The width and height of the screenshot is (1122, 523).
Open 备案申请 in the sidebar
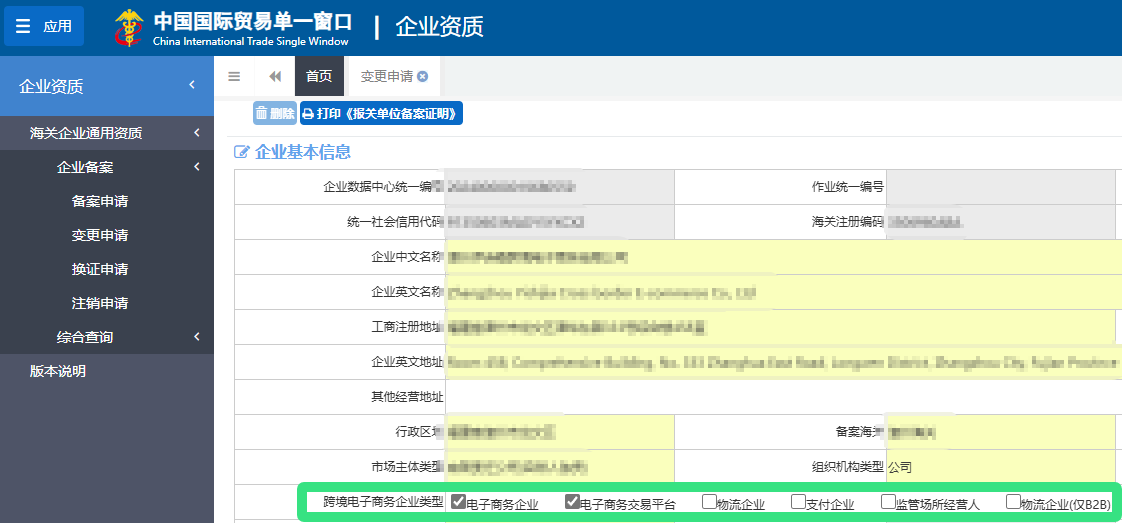[x=100, y=201]
